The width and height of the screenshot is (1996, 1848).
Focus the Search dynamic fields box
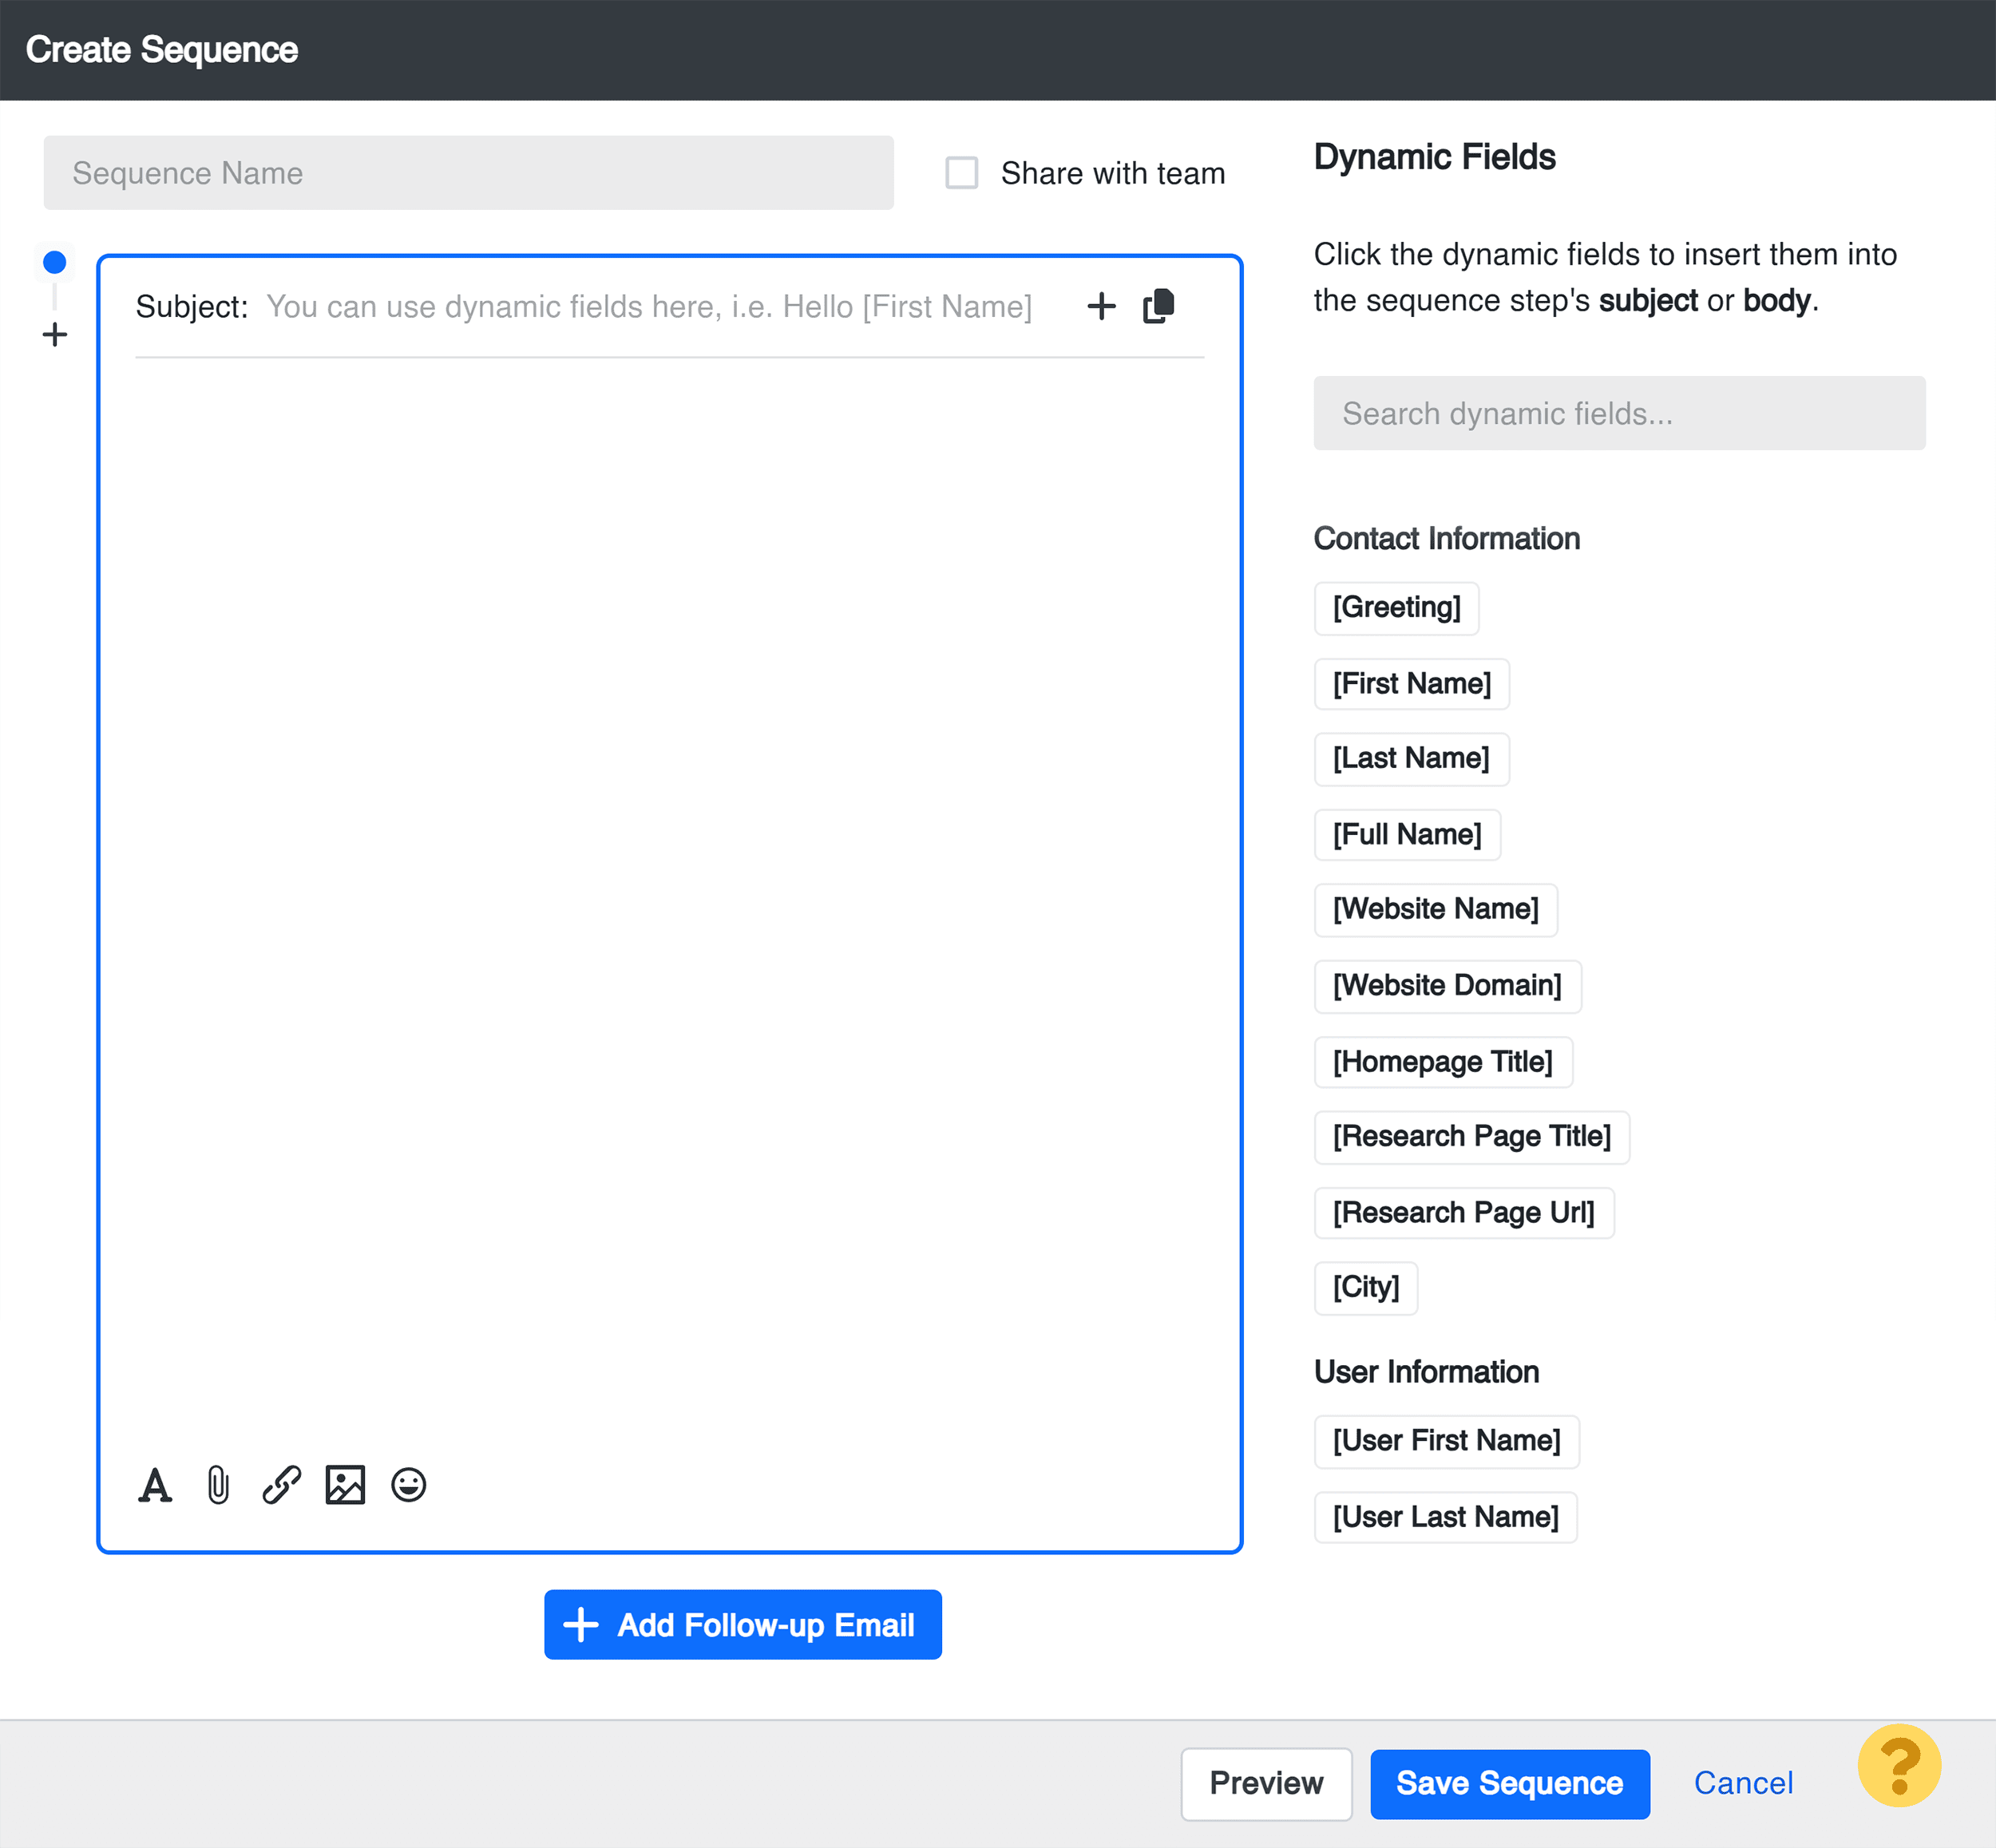1618,413
